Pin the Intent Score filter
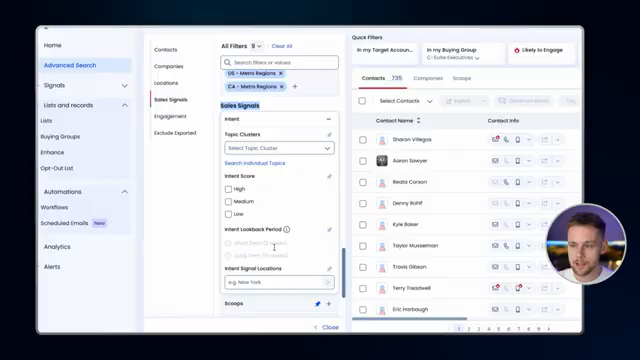Viewport: 640px width, 360px height. [329, 176]
